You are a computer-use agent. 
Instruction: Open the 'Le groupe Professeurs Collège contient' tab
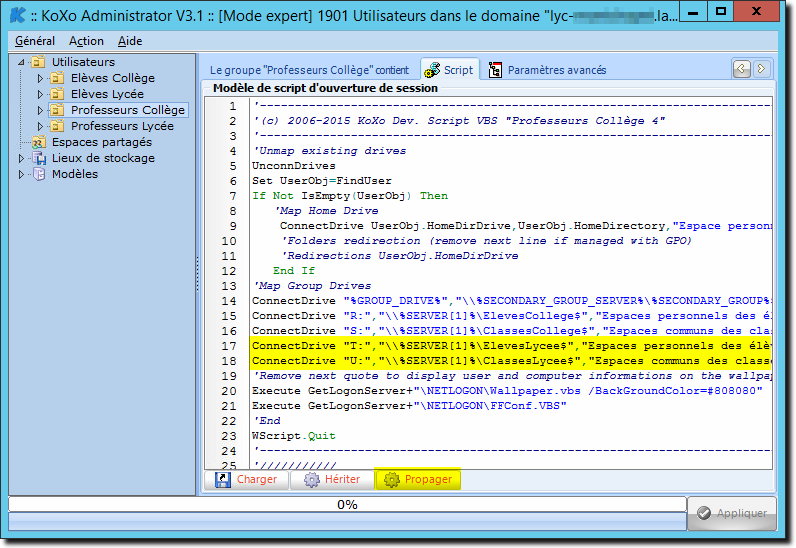(309, 70)
